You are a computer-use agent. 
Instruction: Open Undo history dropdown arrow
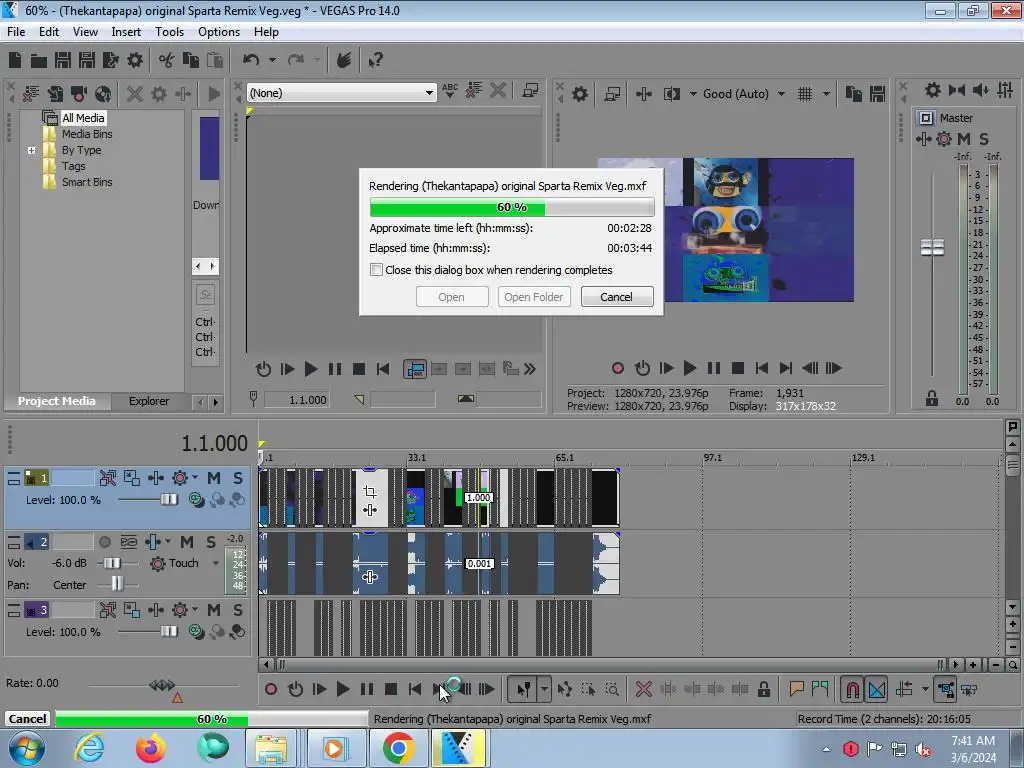click(x=272, y=60)
